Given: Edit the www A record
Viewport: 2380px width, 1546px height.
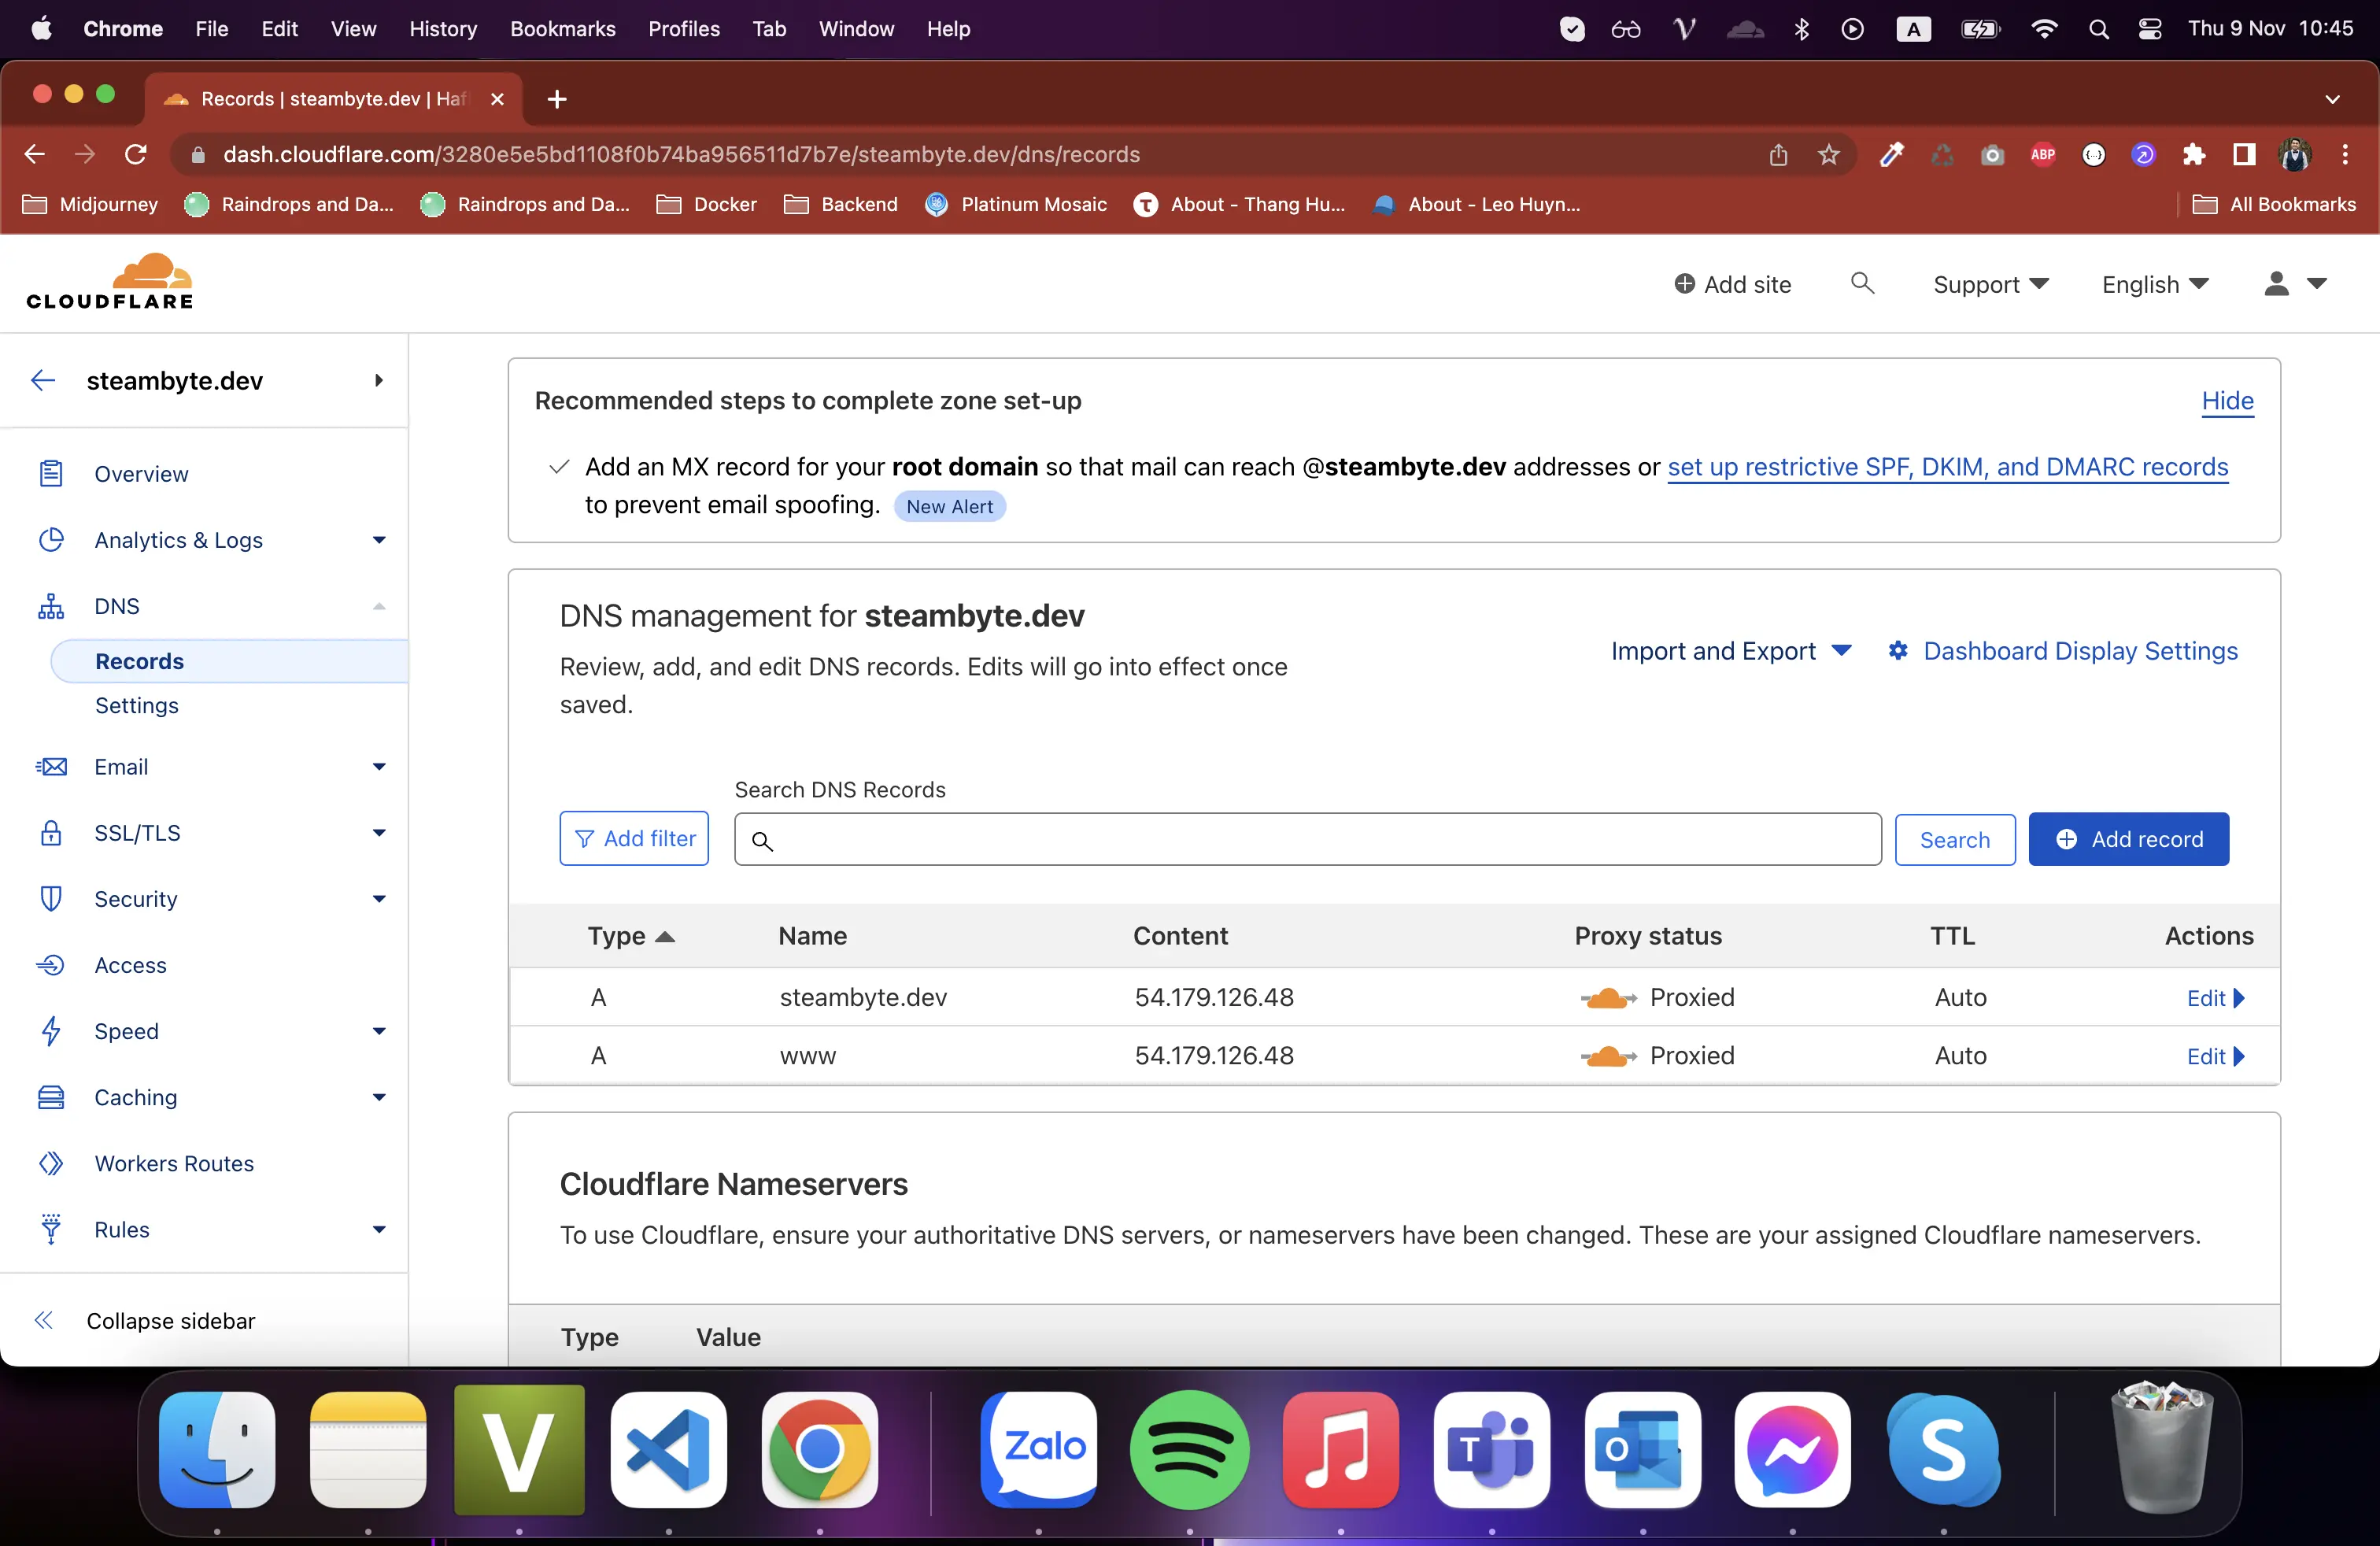Looking at the screenshot, I should 2215,1056.
